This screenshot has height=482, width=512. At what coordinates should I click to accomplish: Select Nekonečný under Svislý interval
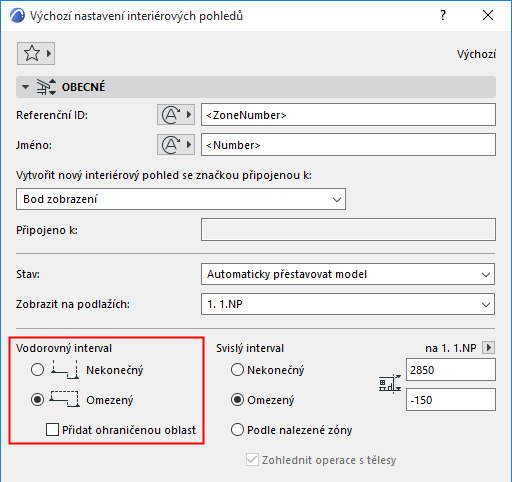(237, 370)
